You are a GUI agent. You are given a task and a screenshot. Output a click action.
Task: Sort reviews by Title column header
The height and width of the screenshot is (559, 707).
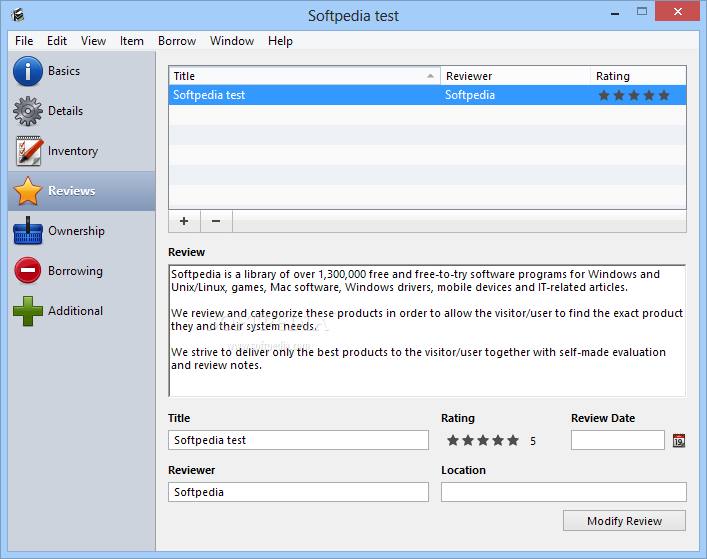point(305,76)
